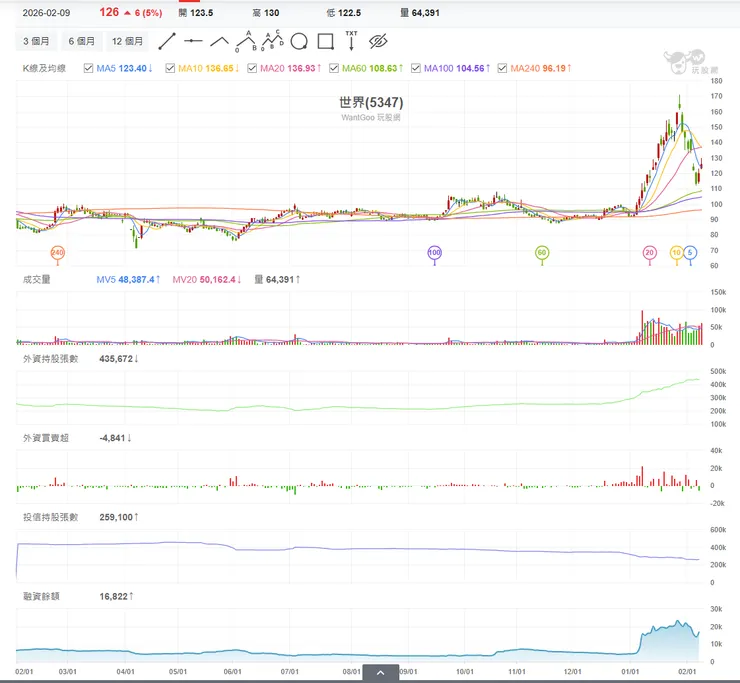Select the circle drawing tool
The height and width of the screenshot is (683, 740).
(x=299, y=42)
